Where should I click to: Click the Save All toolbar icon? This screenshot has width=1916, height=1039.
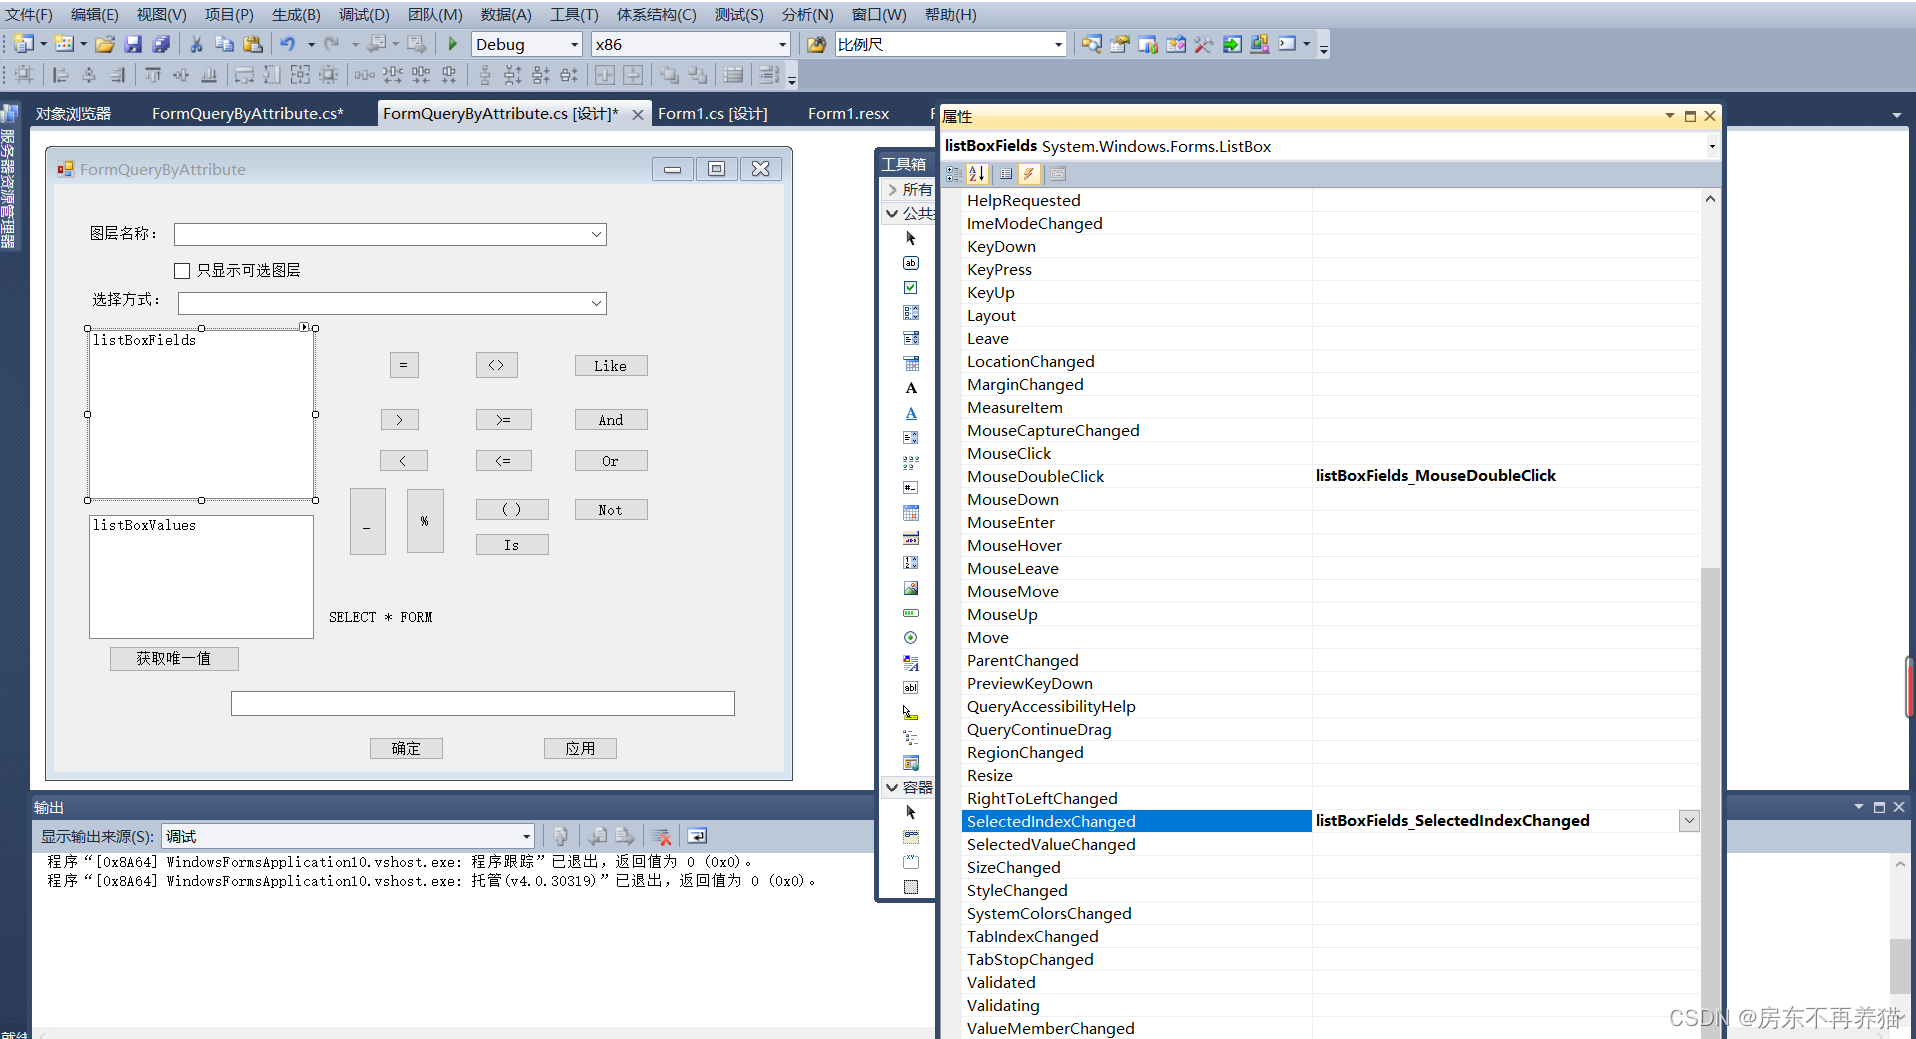click(x=160, y=44)
